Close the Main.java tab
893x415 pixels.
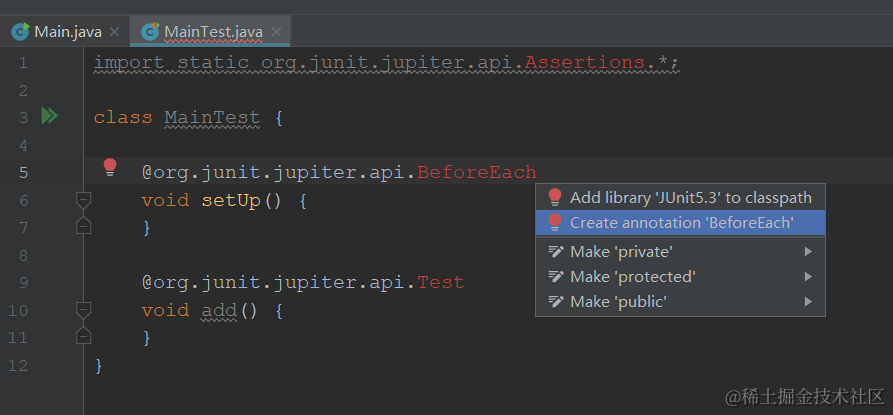click(114, 32)
